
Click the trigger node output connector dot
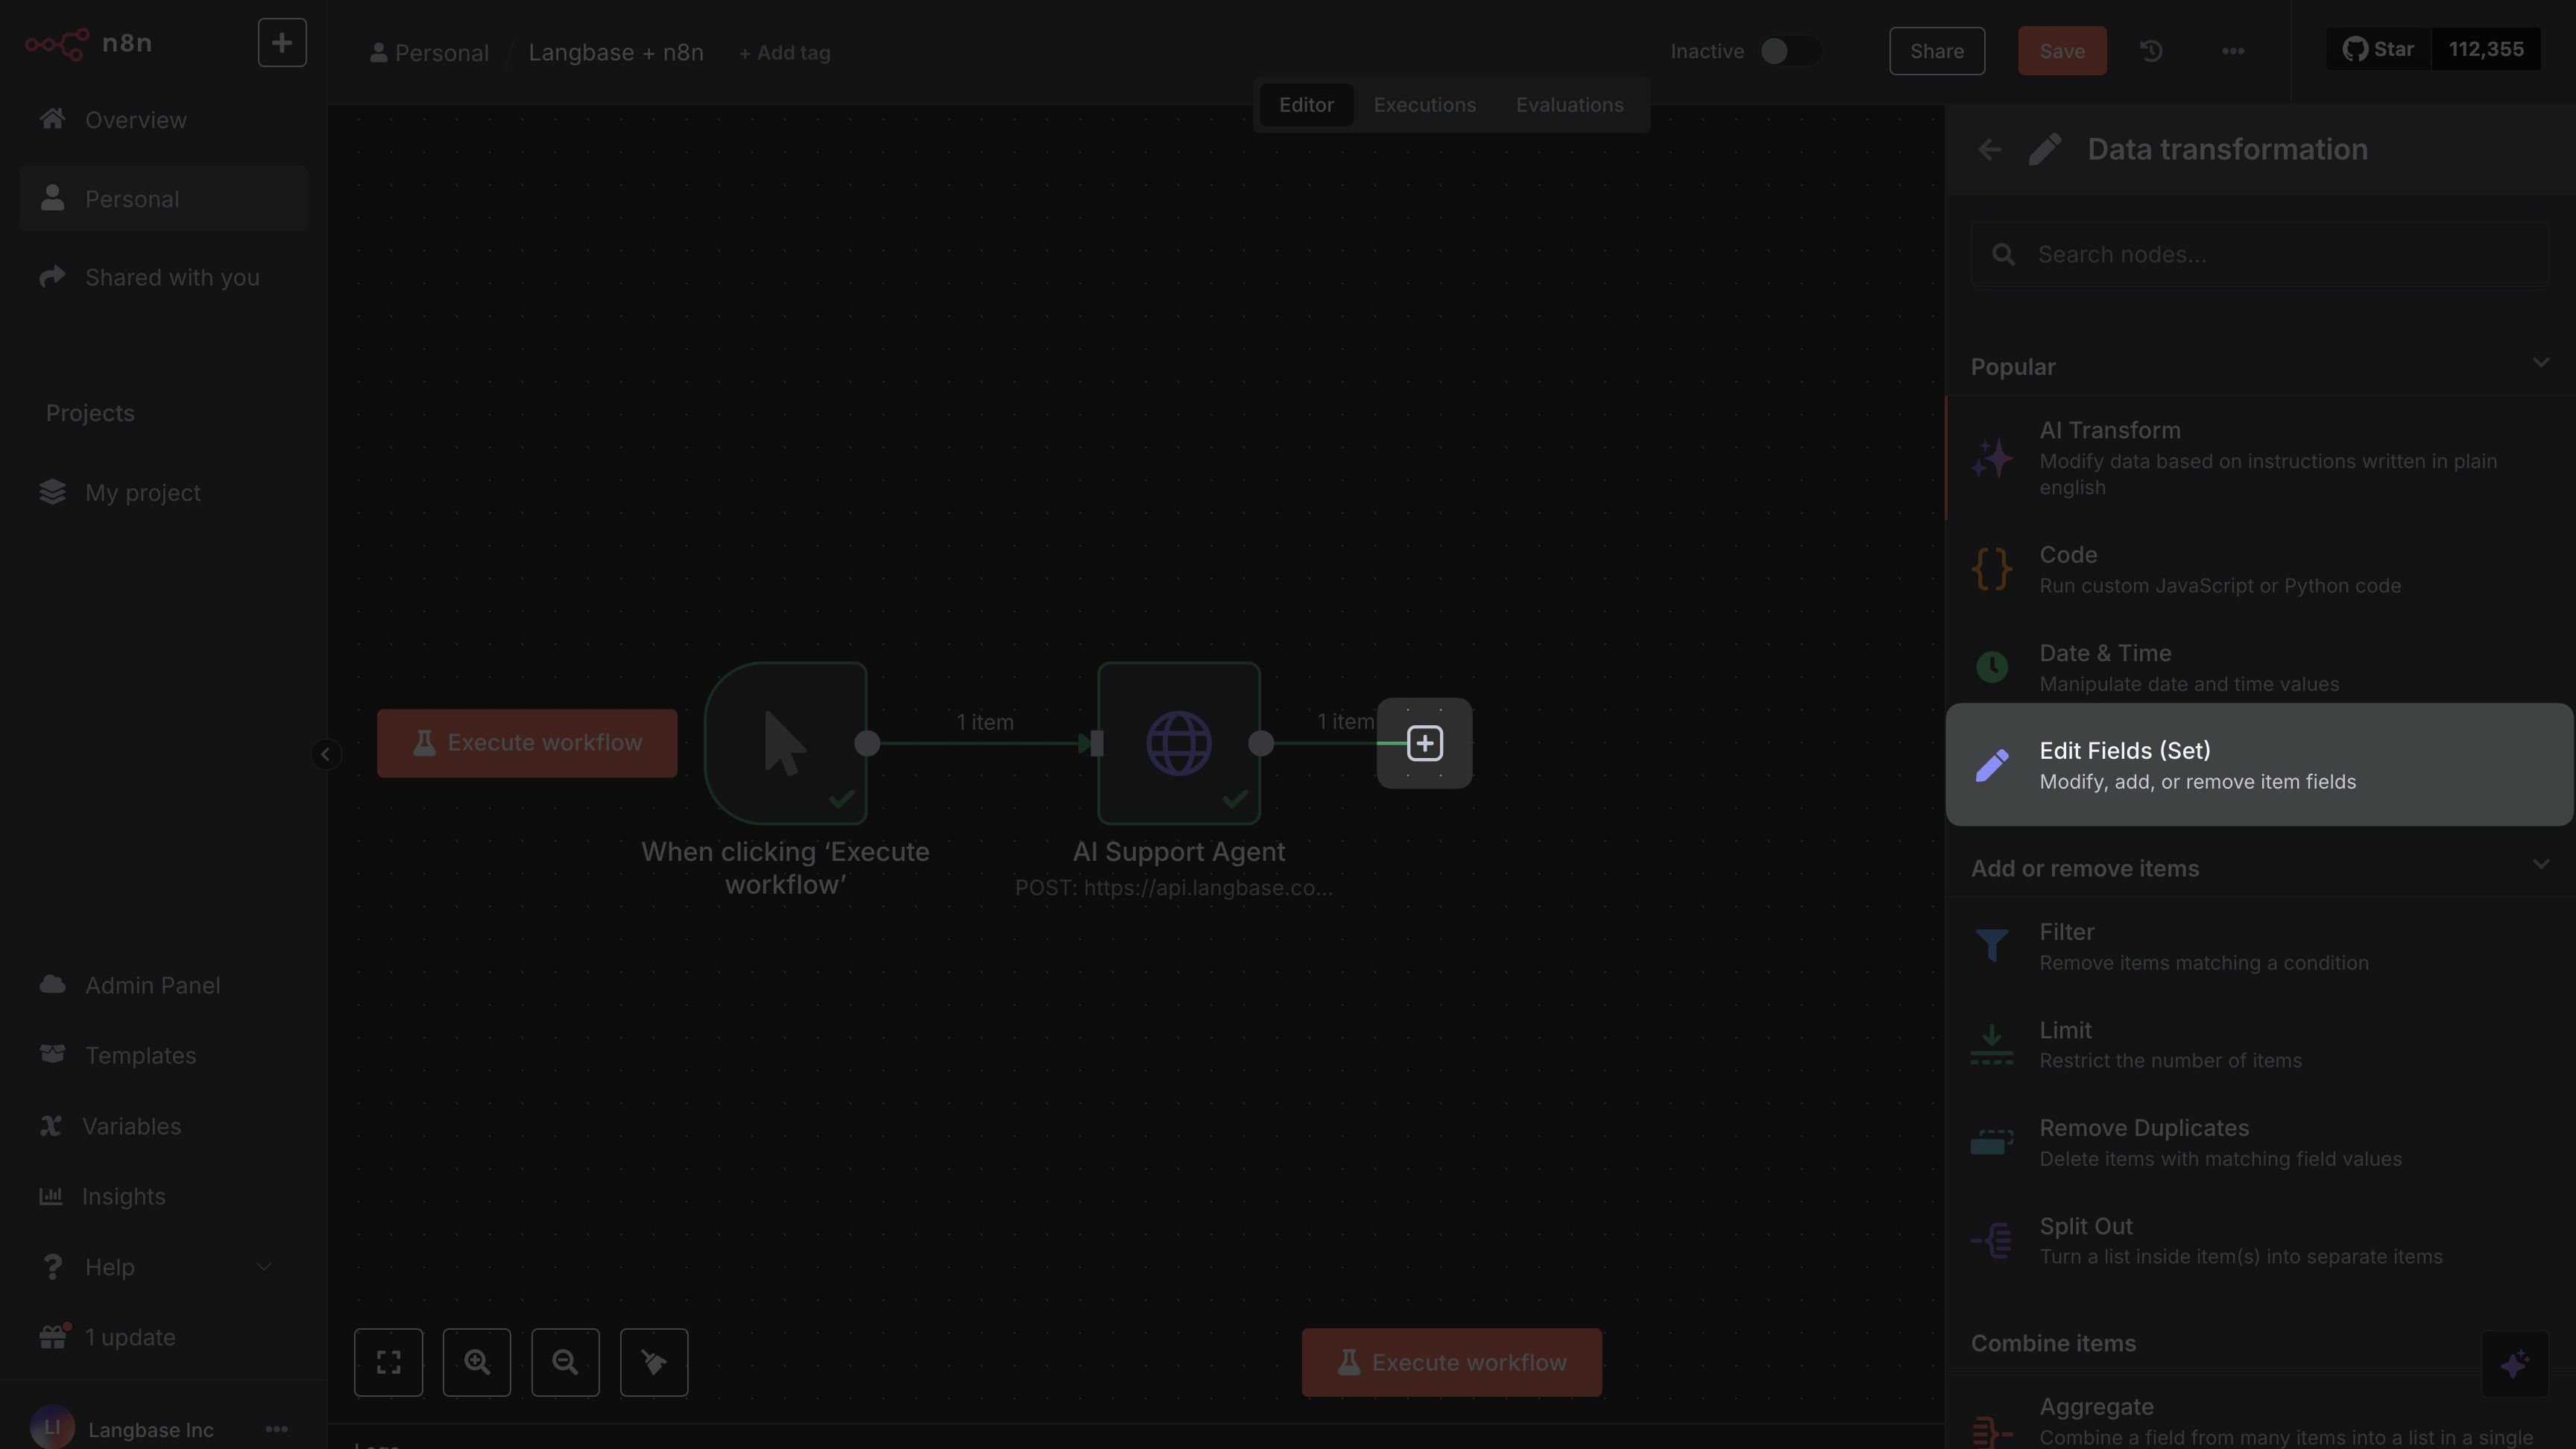(x=867, y=743)
